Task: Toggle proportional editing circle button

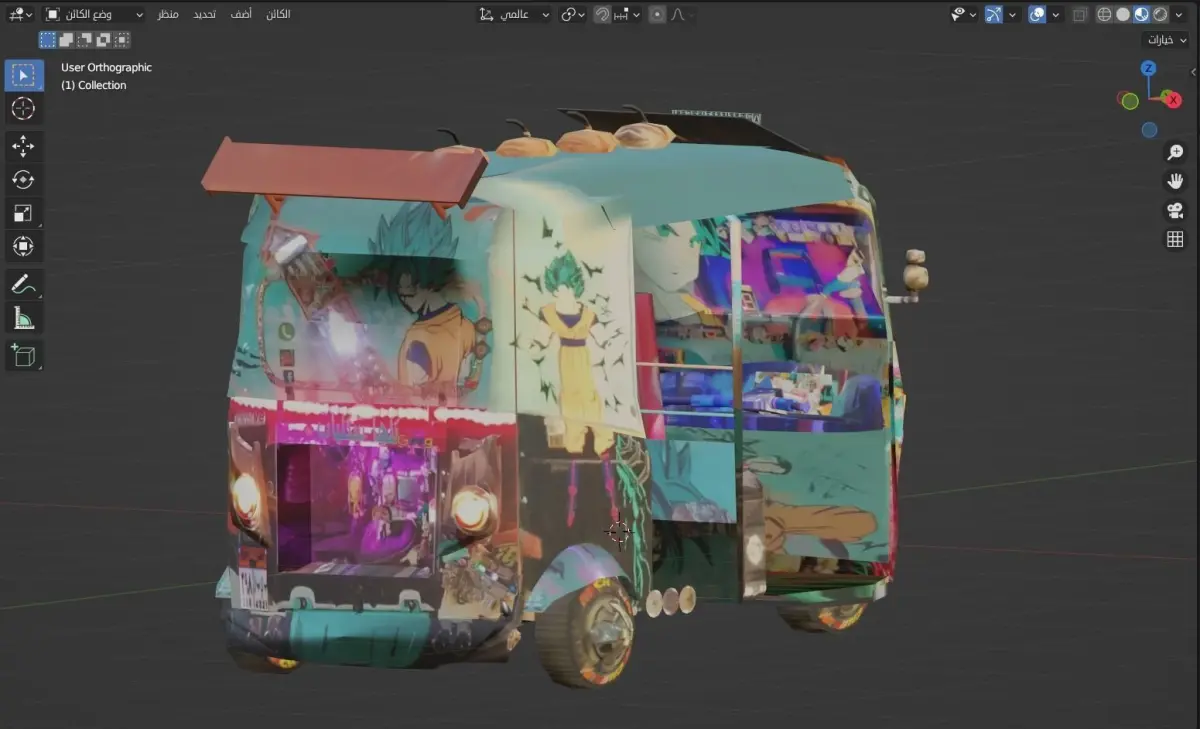Action: (657, 15)
